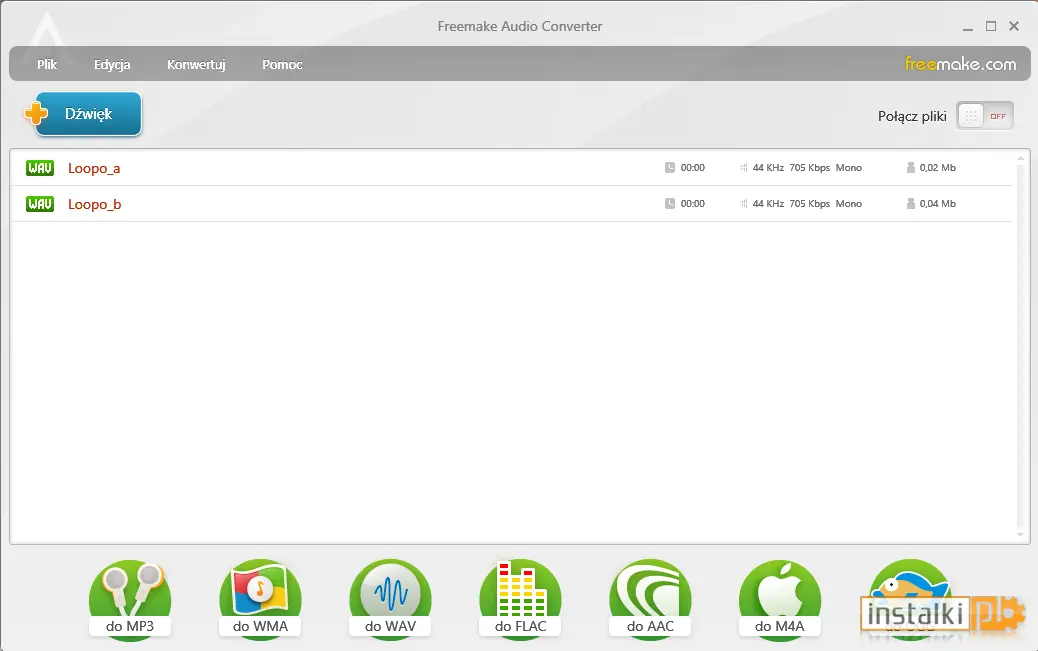The image size is (1038, 651).
Task: Click the 0,04 Mb size value
Action: click(x=937, y=203)
